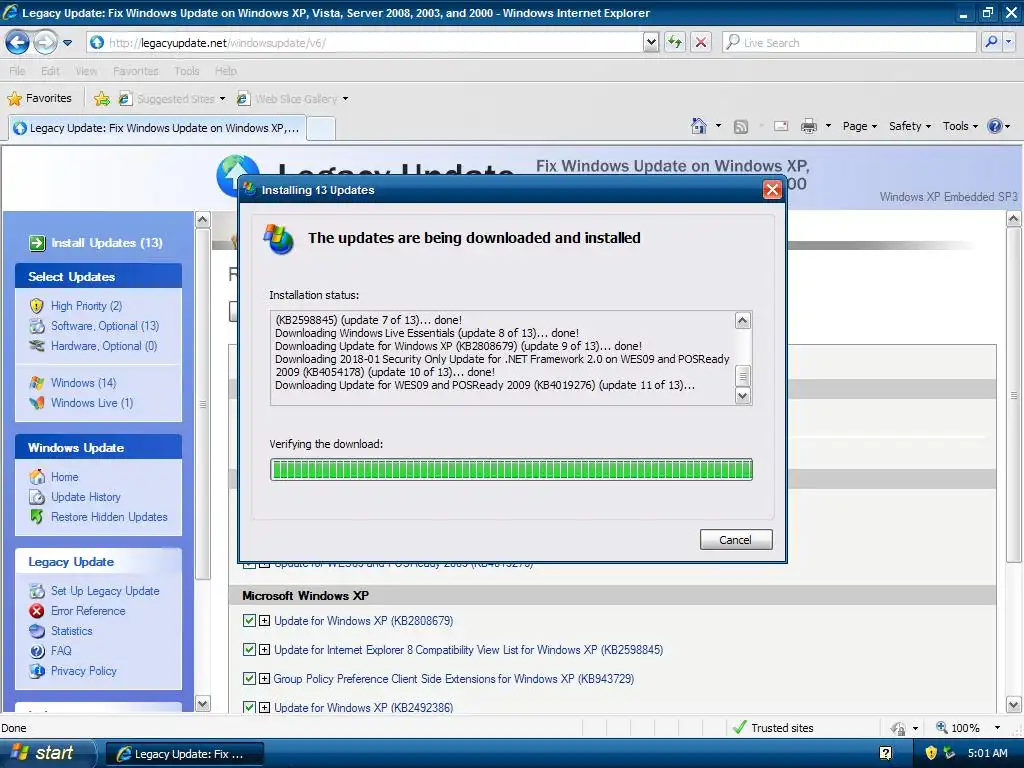Uncheck IE8 Compatibility View List KB2598845
This screenshot has height=768, width=1024.
[x=249, y=650]
